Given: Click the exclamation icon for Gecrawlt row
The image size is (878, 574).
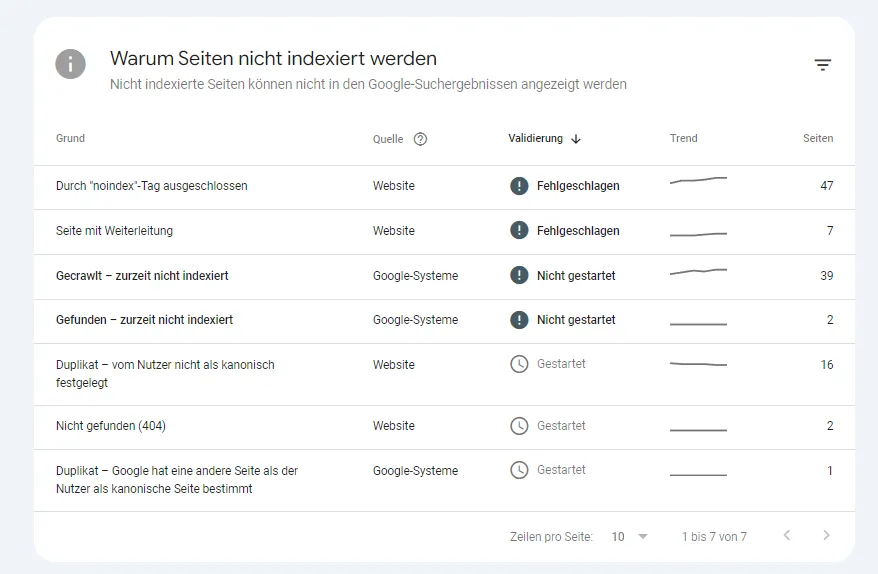Looking at the screenshot, I should [x=519, y=275].
